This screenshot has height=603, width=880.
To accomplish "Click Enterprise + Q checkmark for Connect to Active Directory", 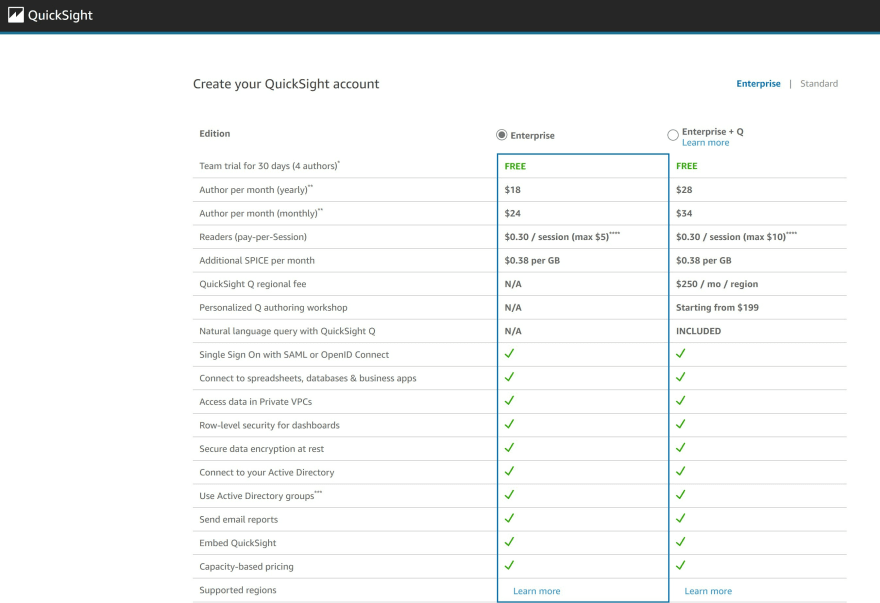I will coord(680,472).
